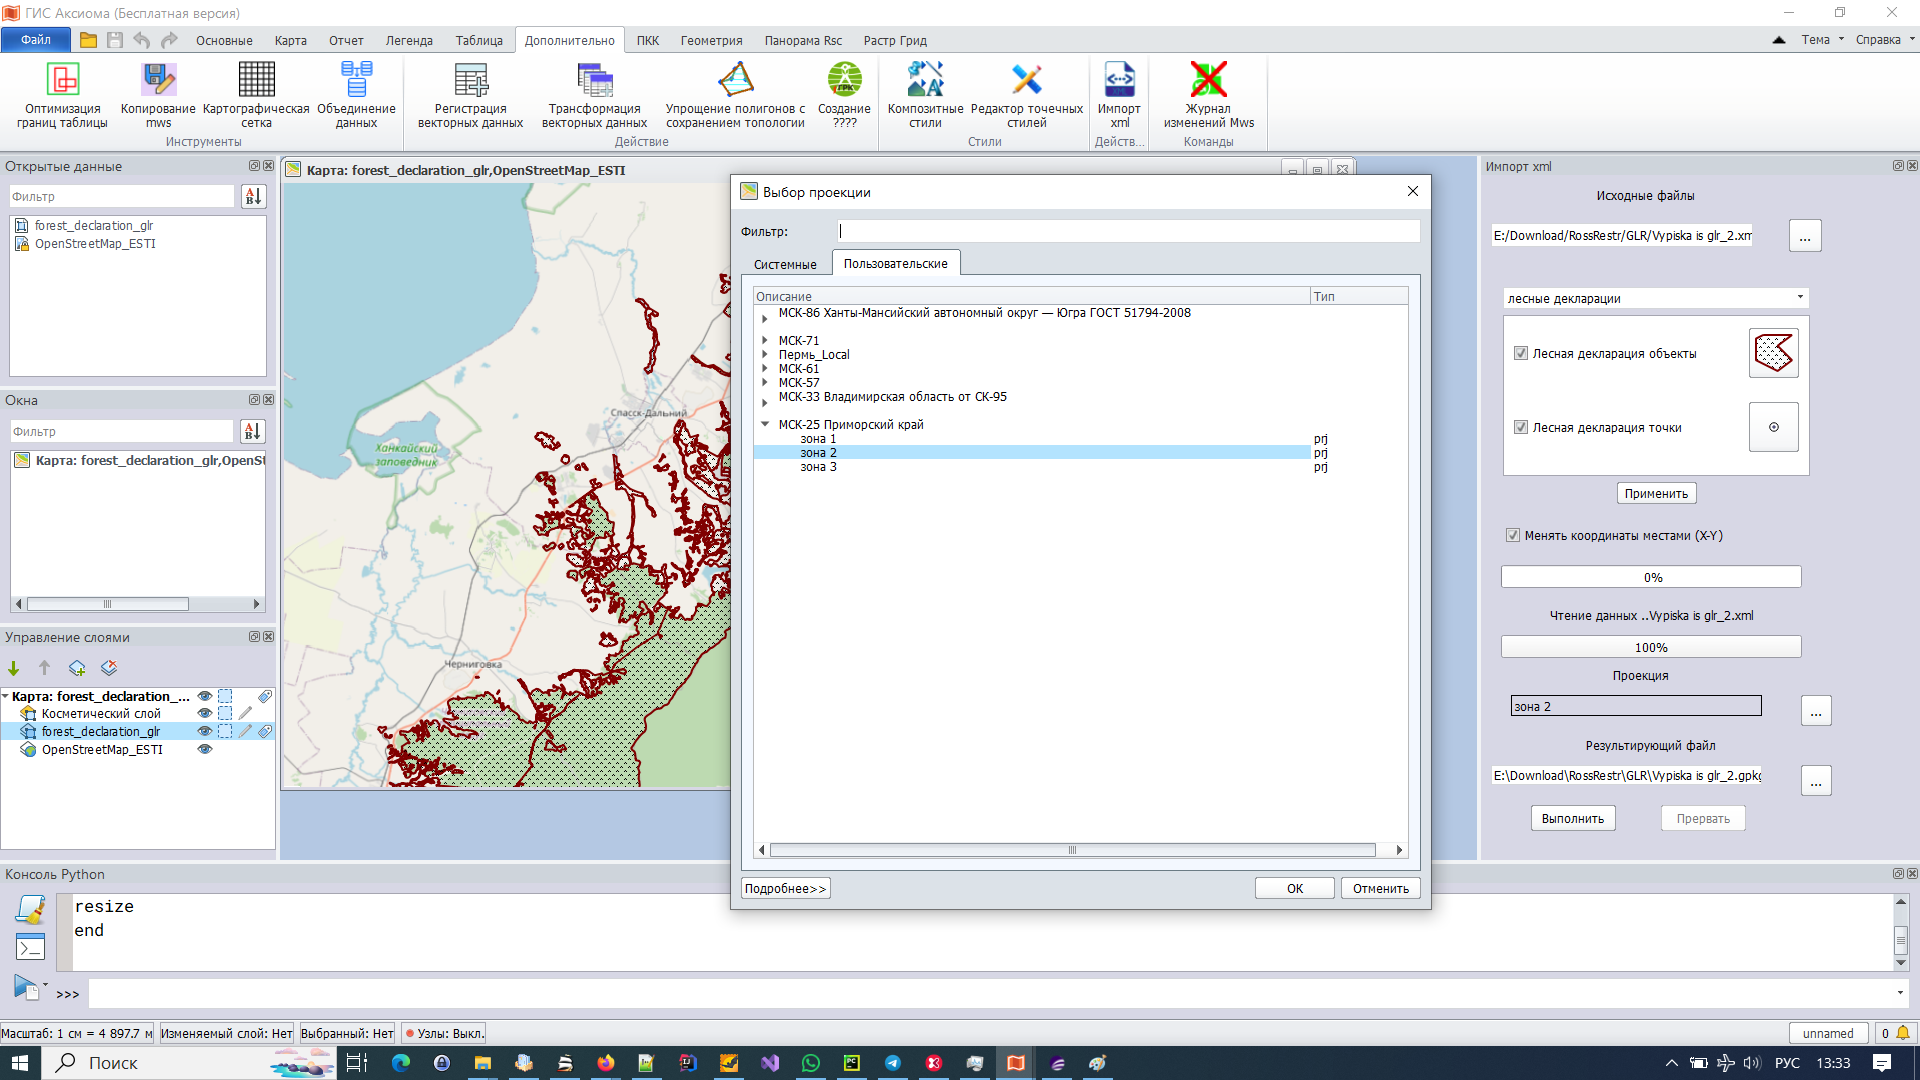The image size is (1920, 1080).
Task: Open the лесные декларации dropdown
Action: 1656,298
